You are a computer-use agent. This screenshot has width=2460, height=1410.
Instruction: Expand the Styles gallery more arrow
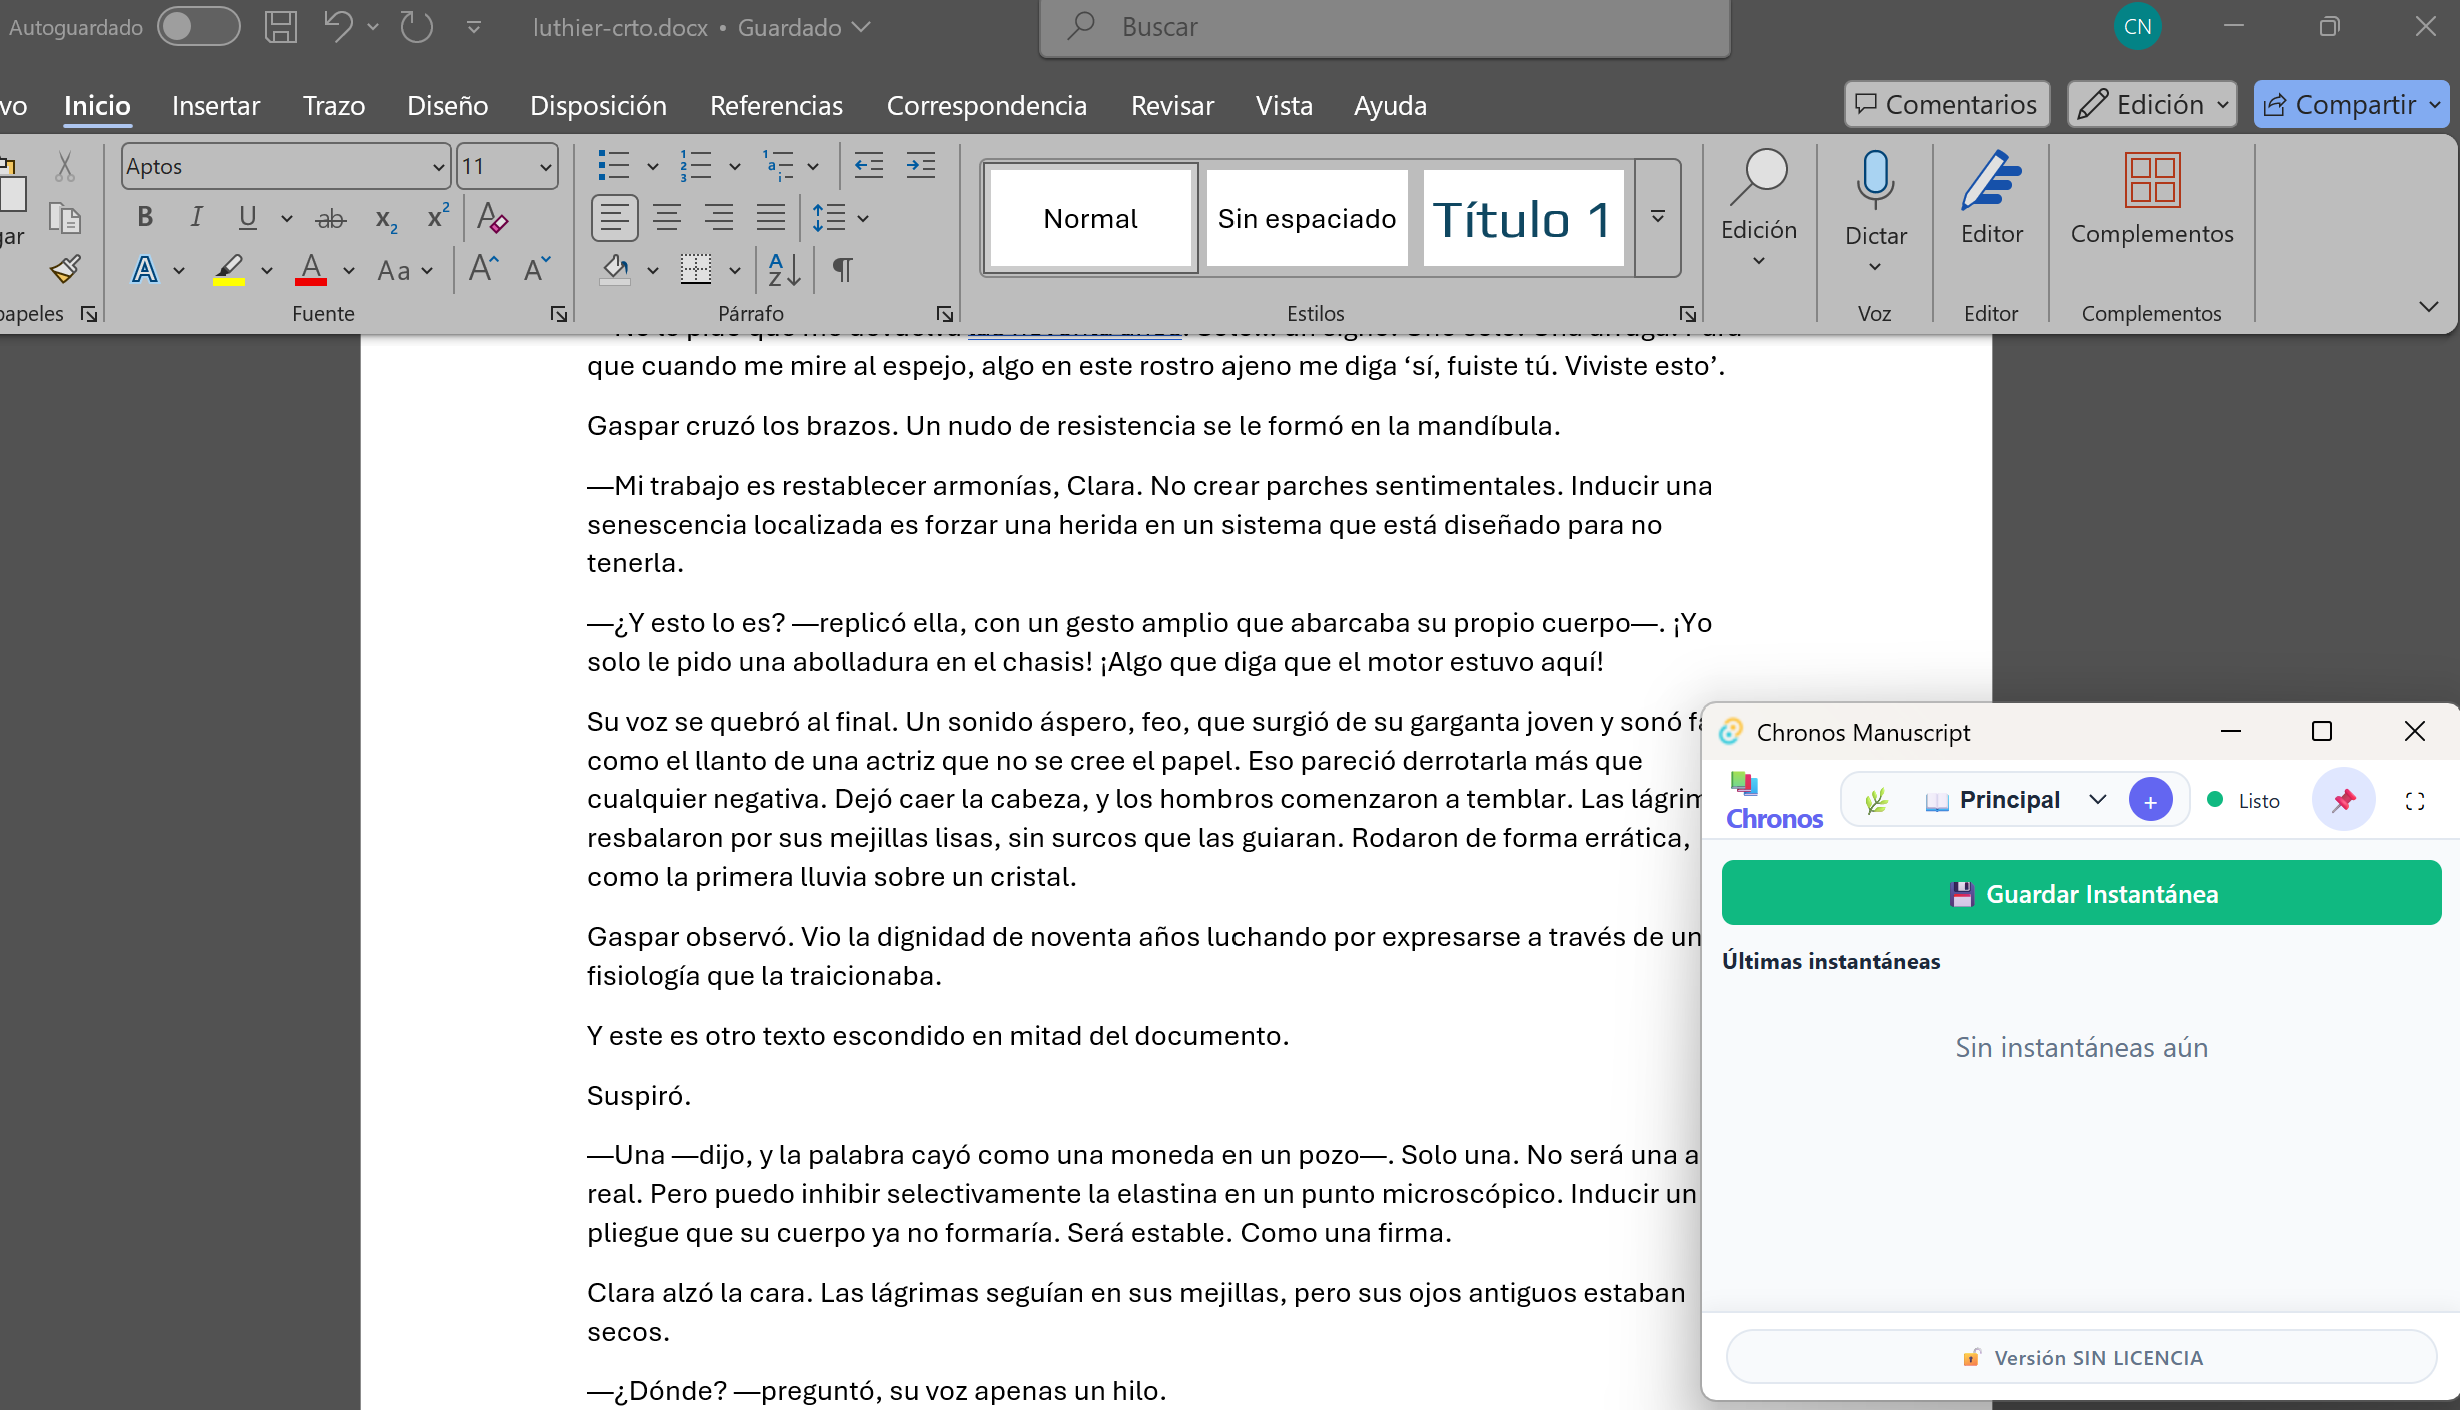[x=1657, y=217]
